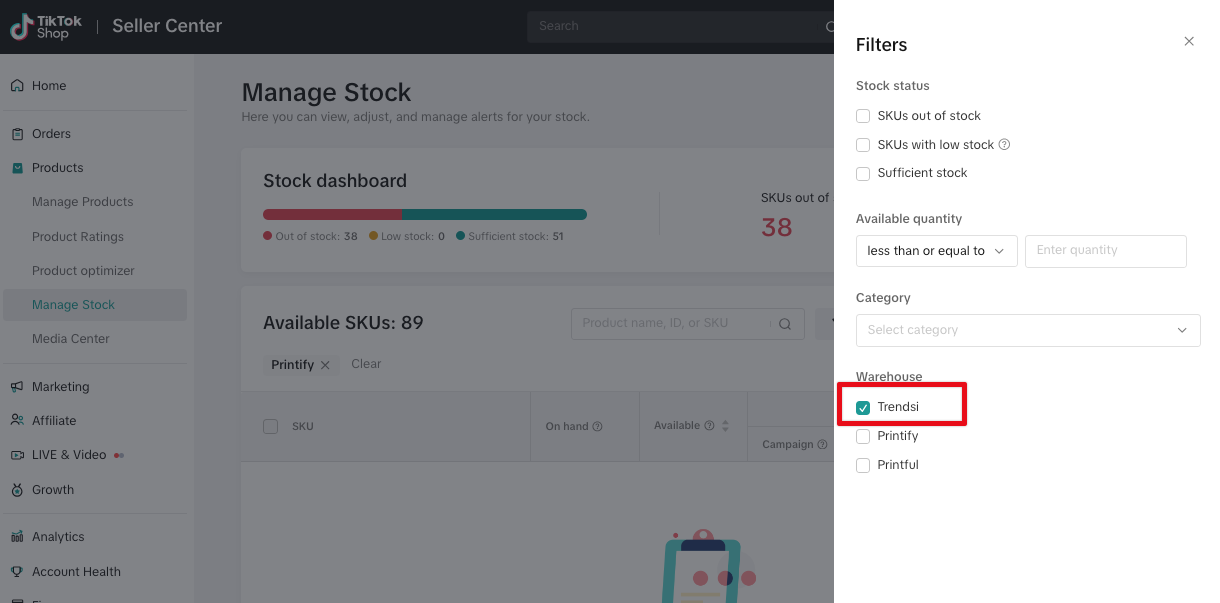The width and height of the screenshot is (1220, 603).
Task: Open the Select category dropdown
Action: point(1028,330)
